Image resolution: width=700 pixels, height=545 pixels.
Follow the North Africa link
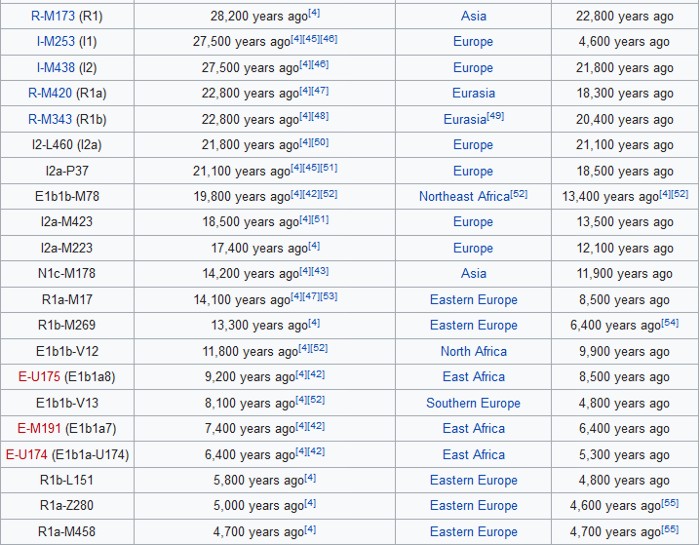(473, 351)
